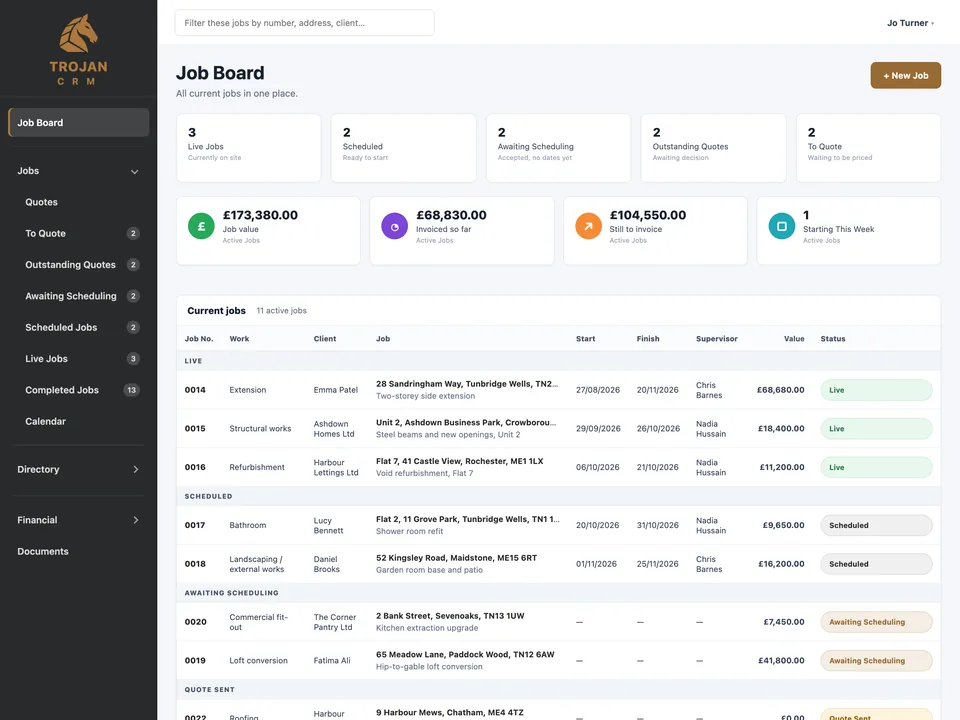The width and height of the screenshot is (960, 720).
Task: Click the + New Job button
Action: [x=906, y=75]
